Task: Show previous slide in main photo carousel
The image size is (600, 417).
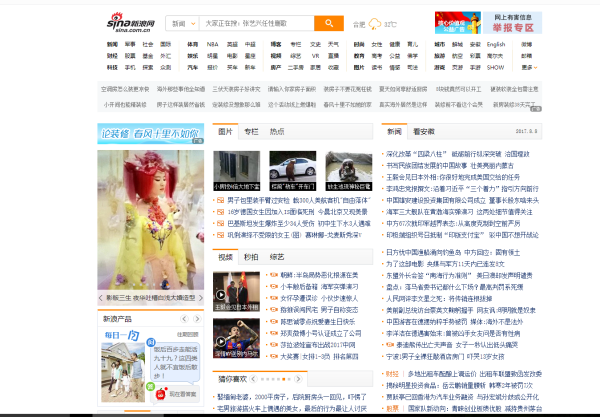Action: tap(101, 298)
